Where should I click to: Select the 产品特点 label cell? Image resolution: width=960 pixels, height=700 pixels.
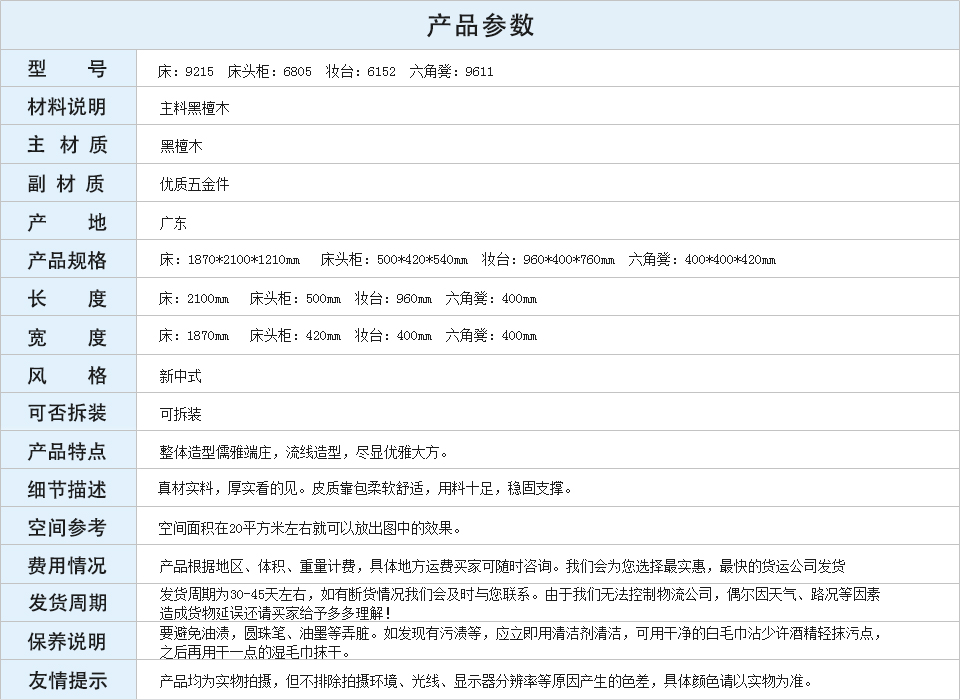68,450
